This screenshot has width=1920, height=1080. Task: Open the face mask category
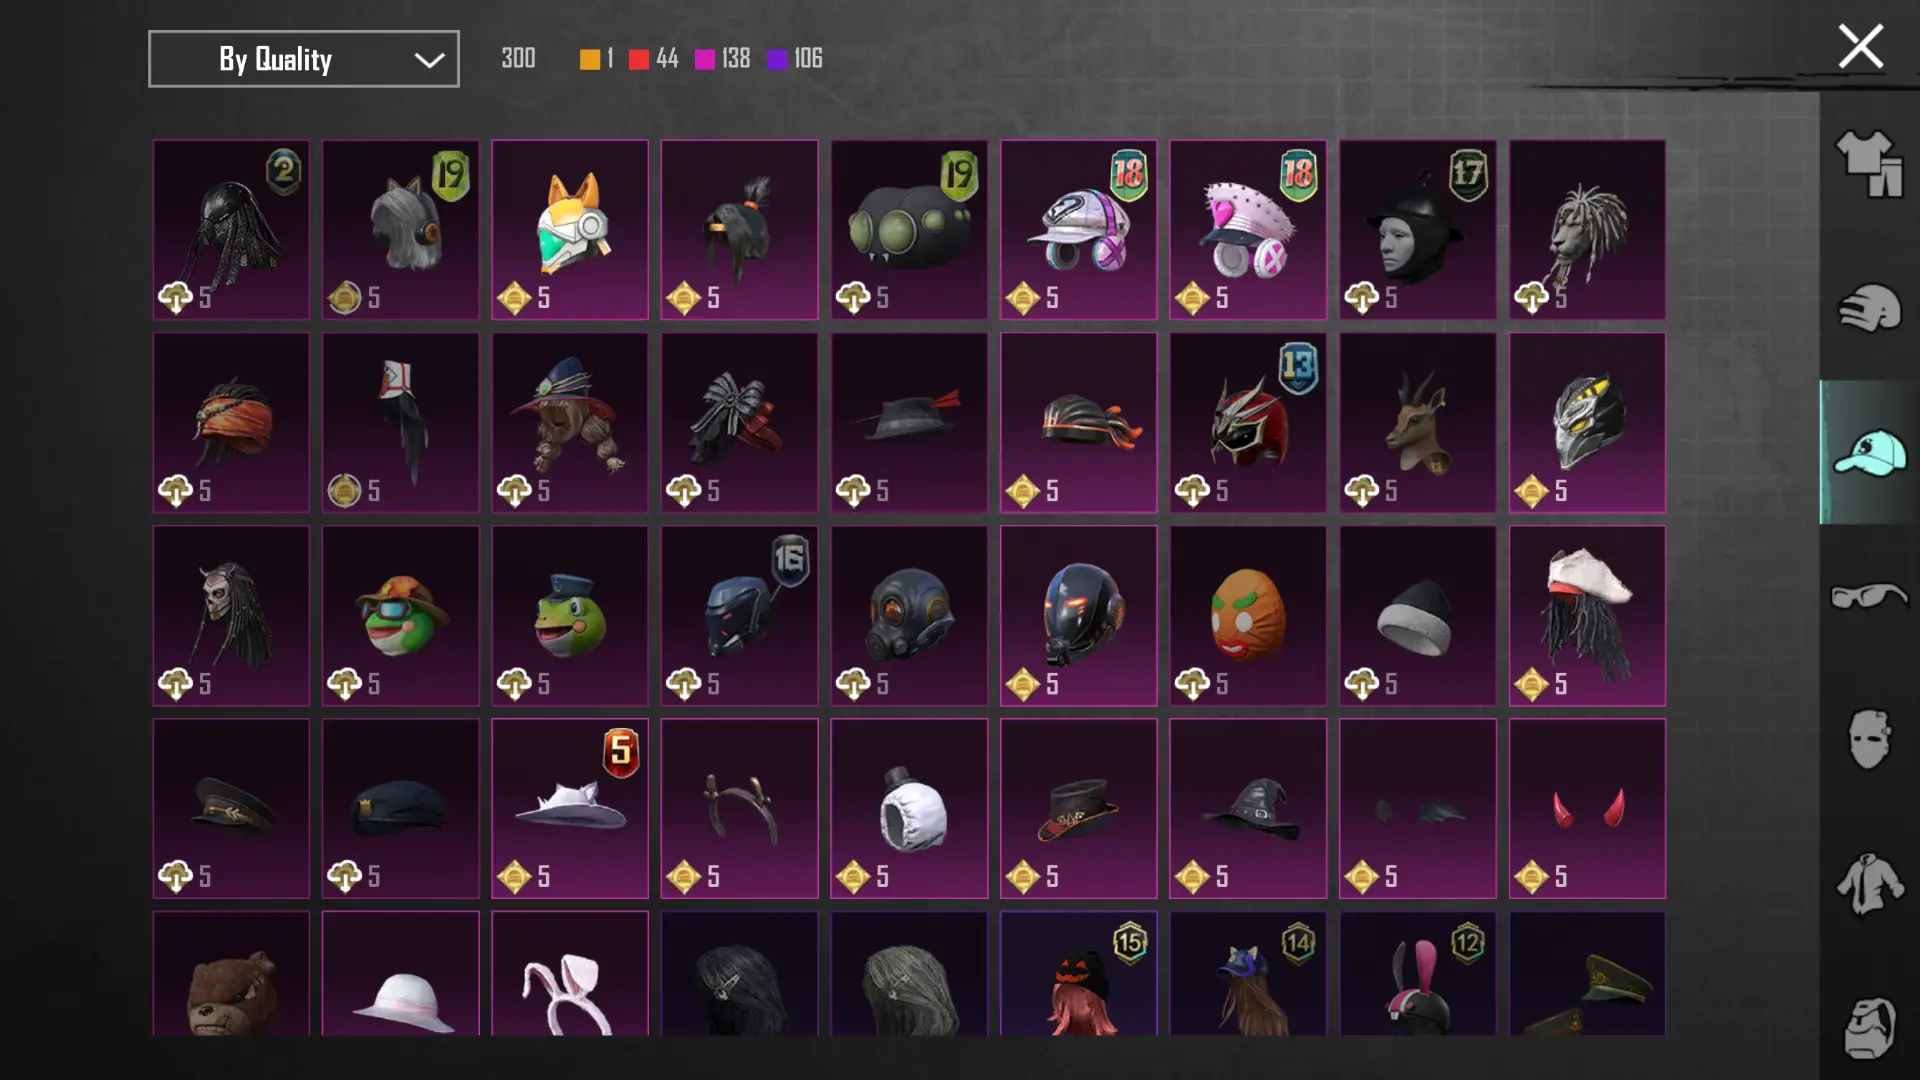[x=1868, y=739]
